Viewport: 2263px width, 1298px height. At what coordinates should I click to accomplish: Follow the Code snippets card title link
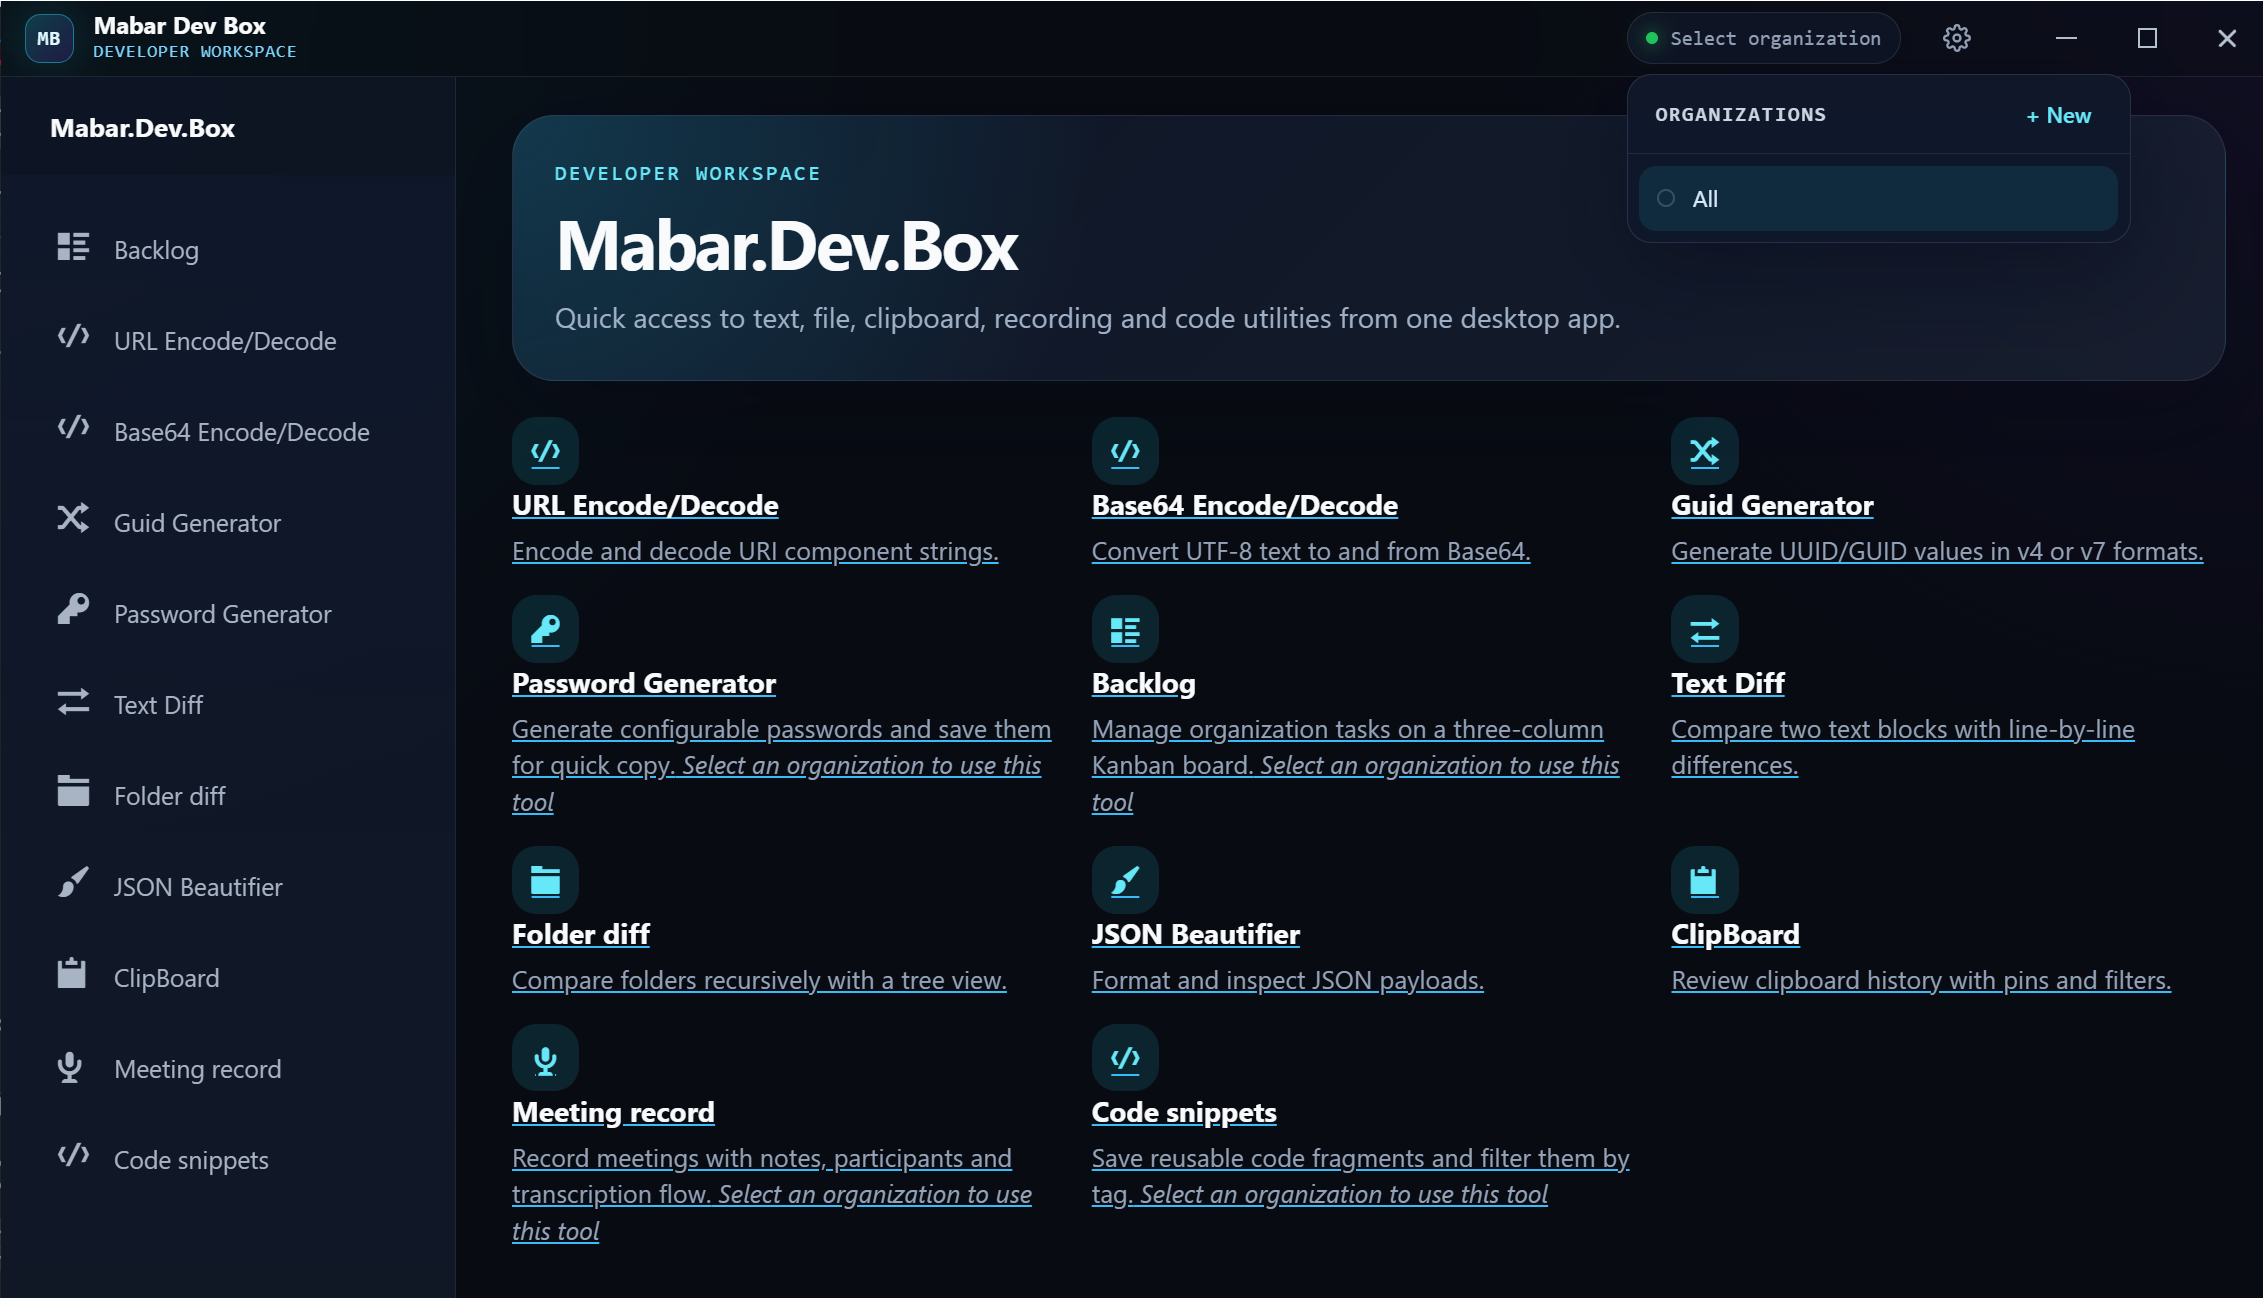tap(1184, 1112)
